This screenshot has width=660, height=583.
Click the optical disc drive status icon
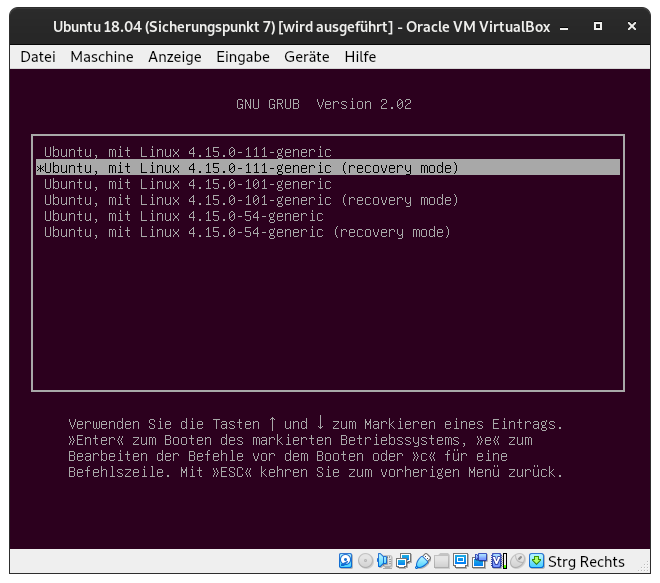click(365, 561)
